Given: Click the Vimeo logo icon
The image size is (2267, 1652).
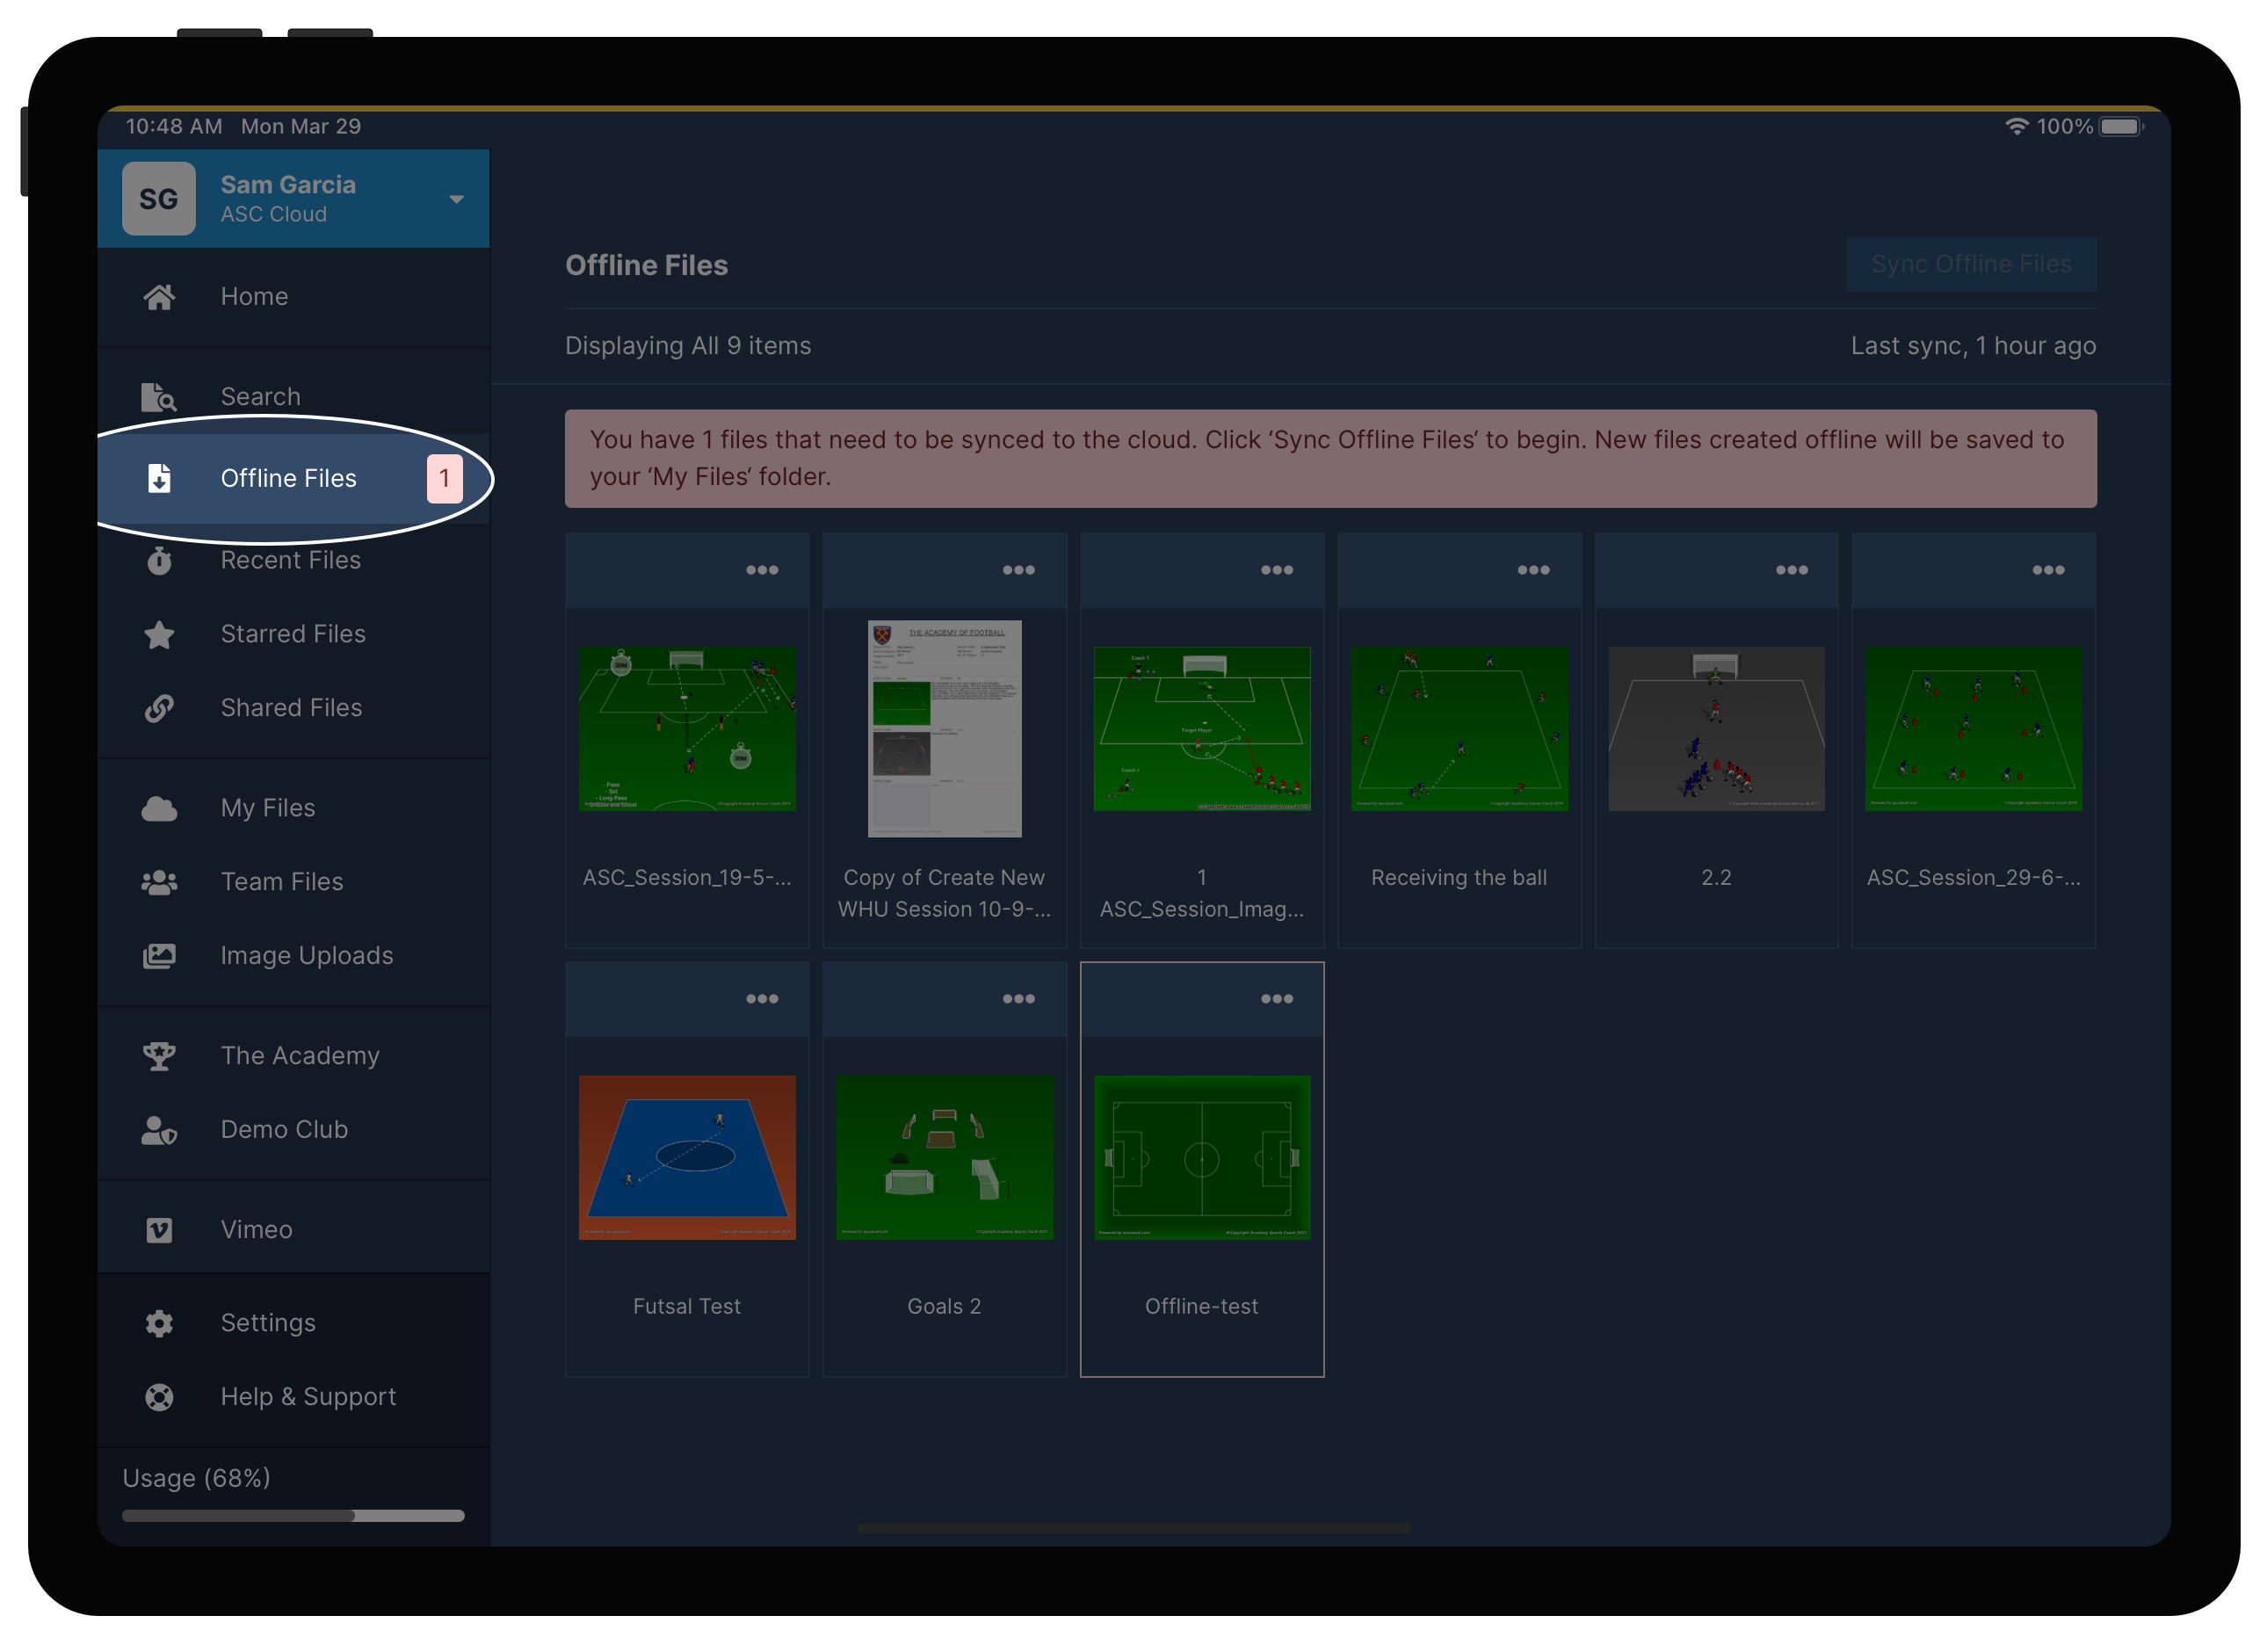Looking at the screenshot, I should coord(159,1230).
